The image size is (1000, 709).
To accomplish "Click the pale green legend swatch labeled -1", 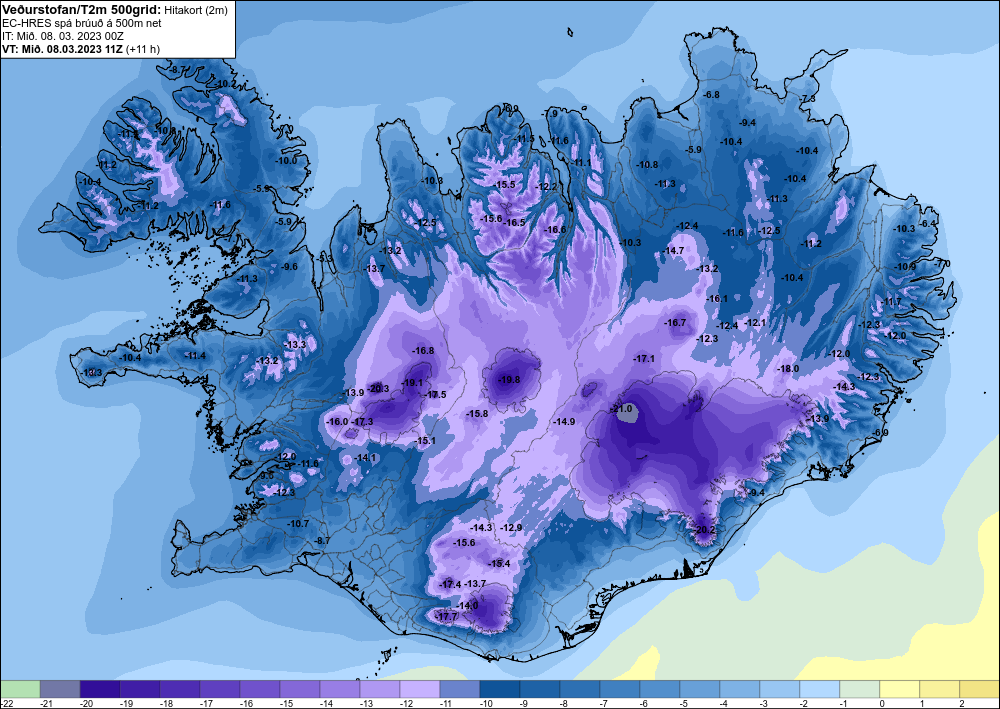I will pos(860,689).
